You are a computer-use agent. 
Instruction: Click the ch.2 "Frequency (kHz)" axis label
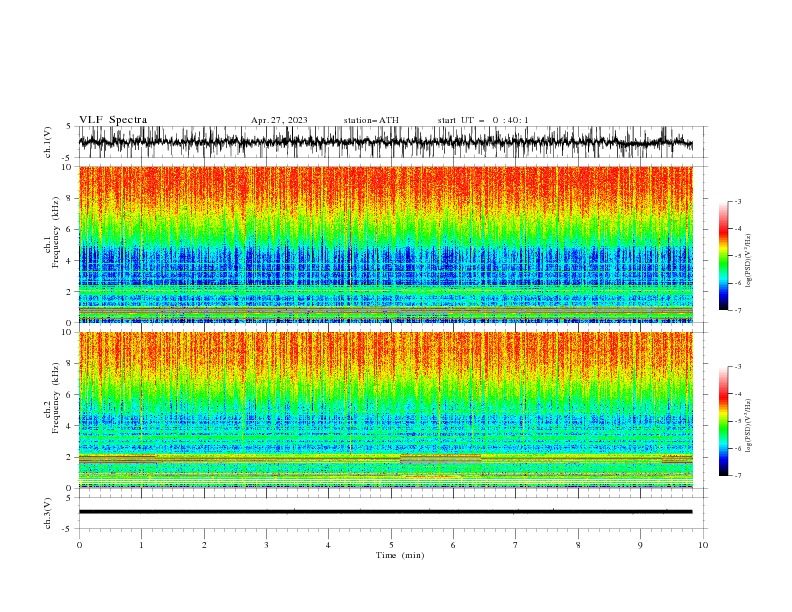coord(55,398)
